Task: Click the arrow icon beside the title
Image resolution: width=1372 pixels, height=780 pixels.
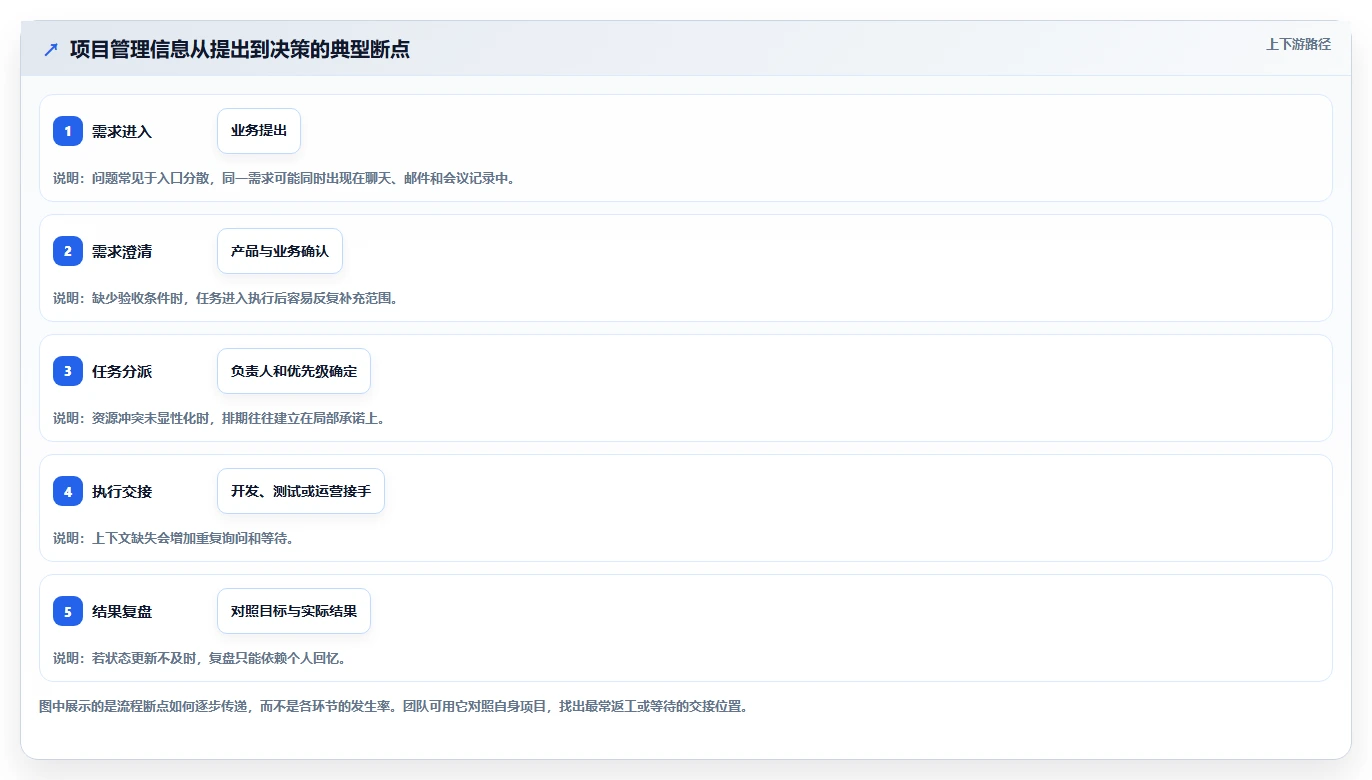Action: click(51, 49)
